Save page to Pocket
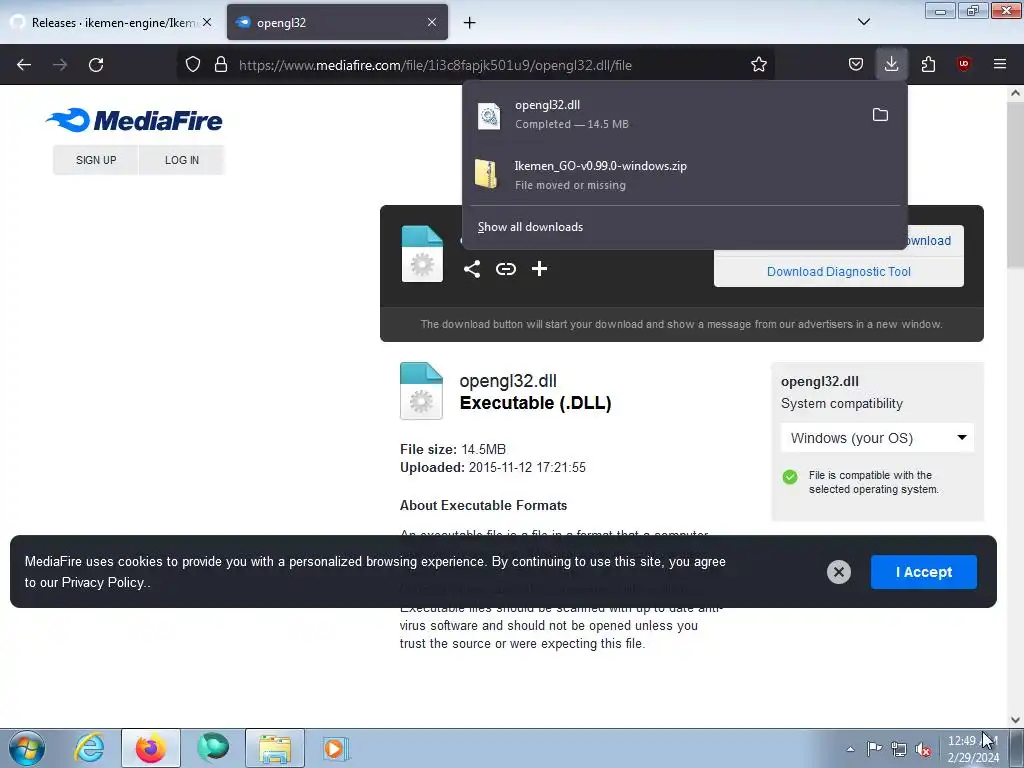 pyautogui.click(x=856, y=65)
